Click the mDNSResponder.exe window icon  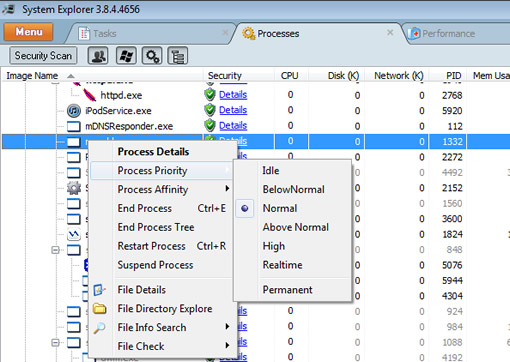pos(74,126)
